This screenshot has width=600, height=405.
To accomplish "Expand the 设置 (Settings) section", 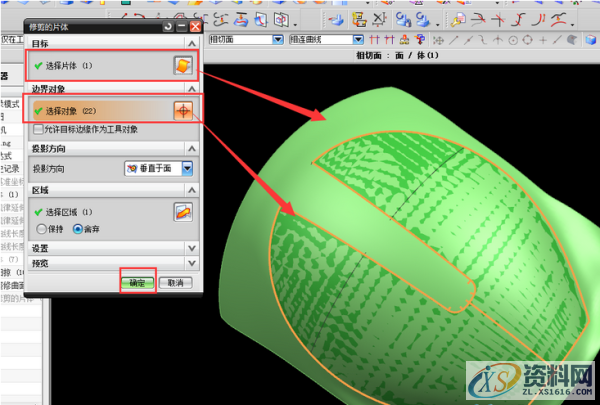I will click(x=112, y=247).
